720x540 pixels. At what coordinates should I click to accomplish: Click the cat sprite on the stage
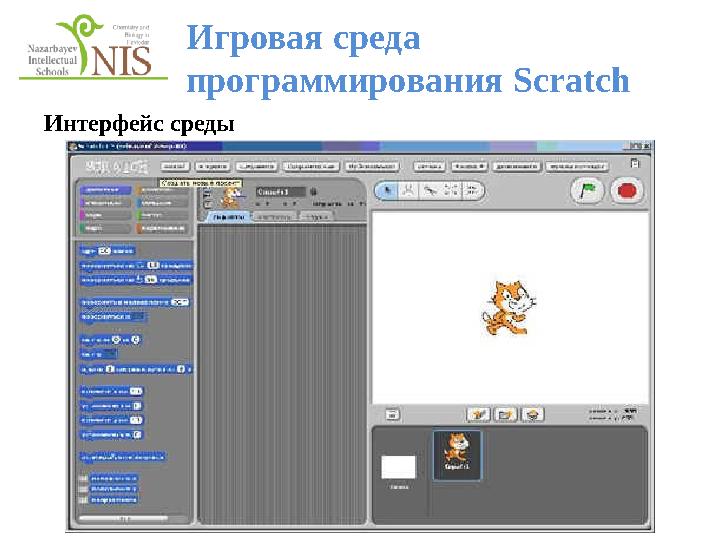coord(509,308)
